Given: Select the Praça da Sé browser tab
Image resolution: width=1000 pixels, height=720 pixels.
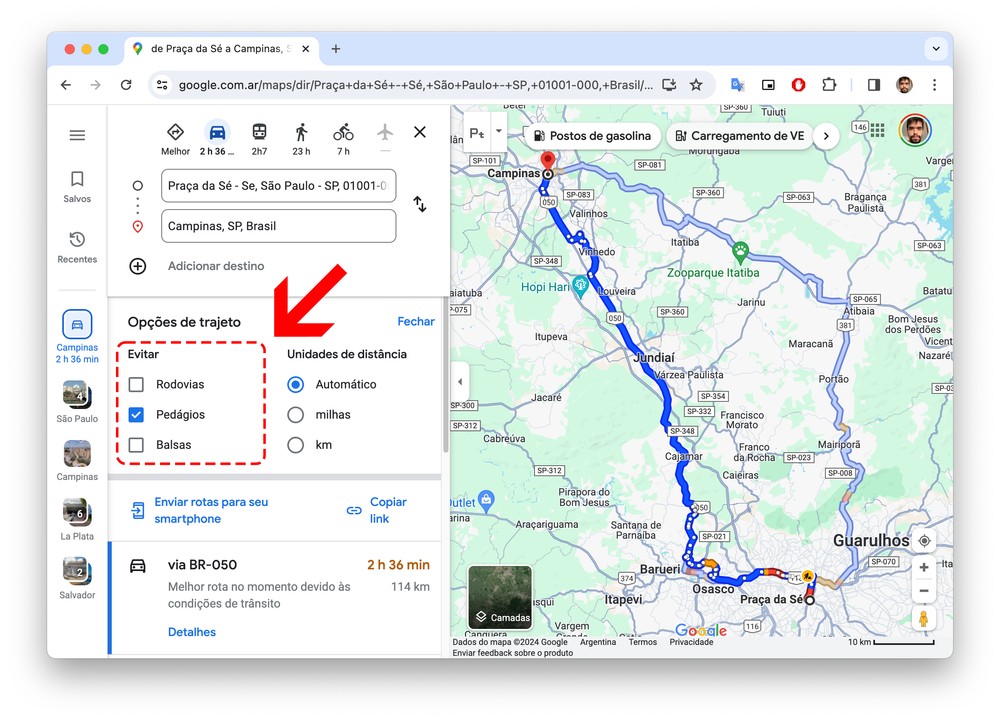Looking at the screenshot, I should (221, 48).
